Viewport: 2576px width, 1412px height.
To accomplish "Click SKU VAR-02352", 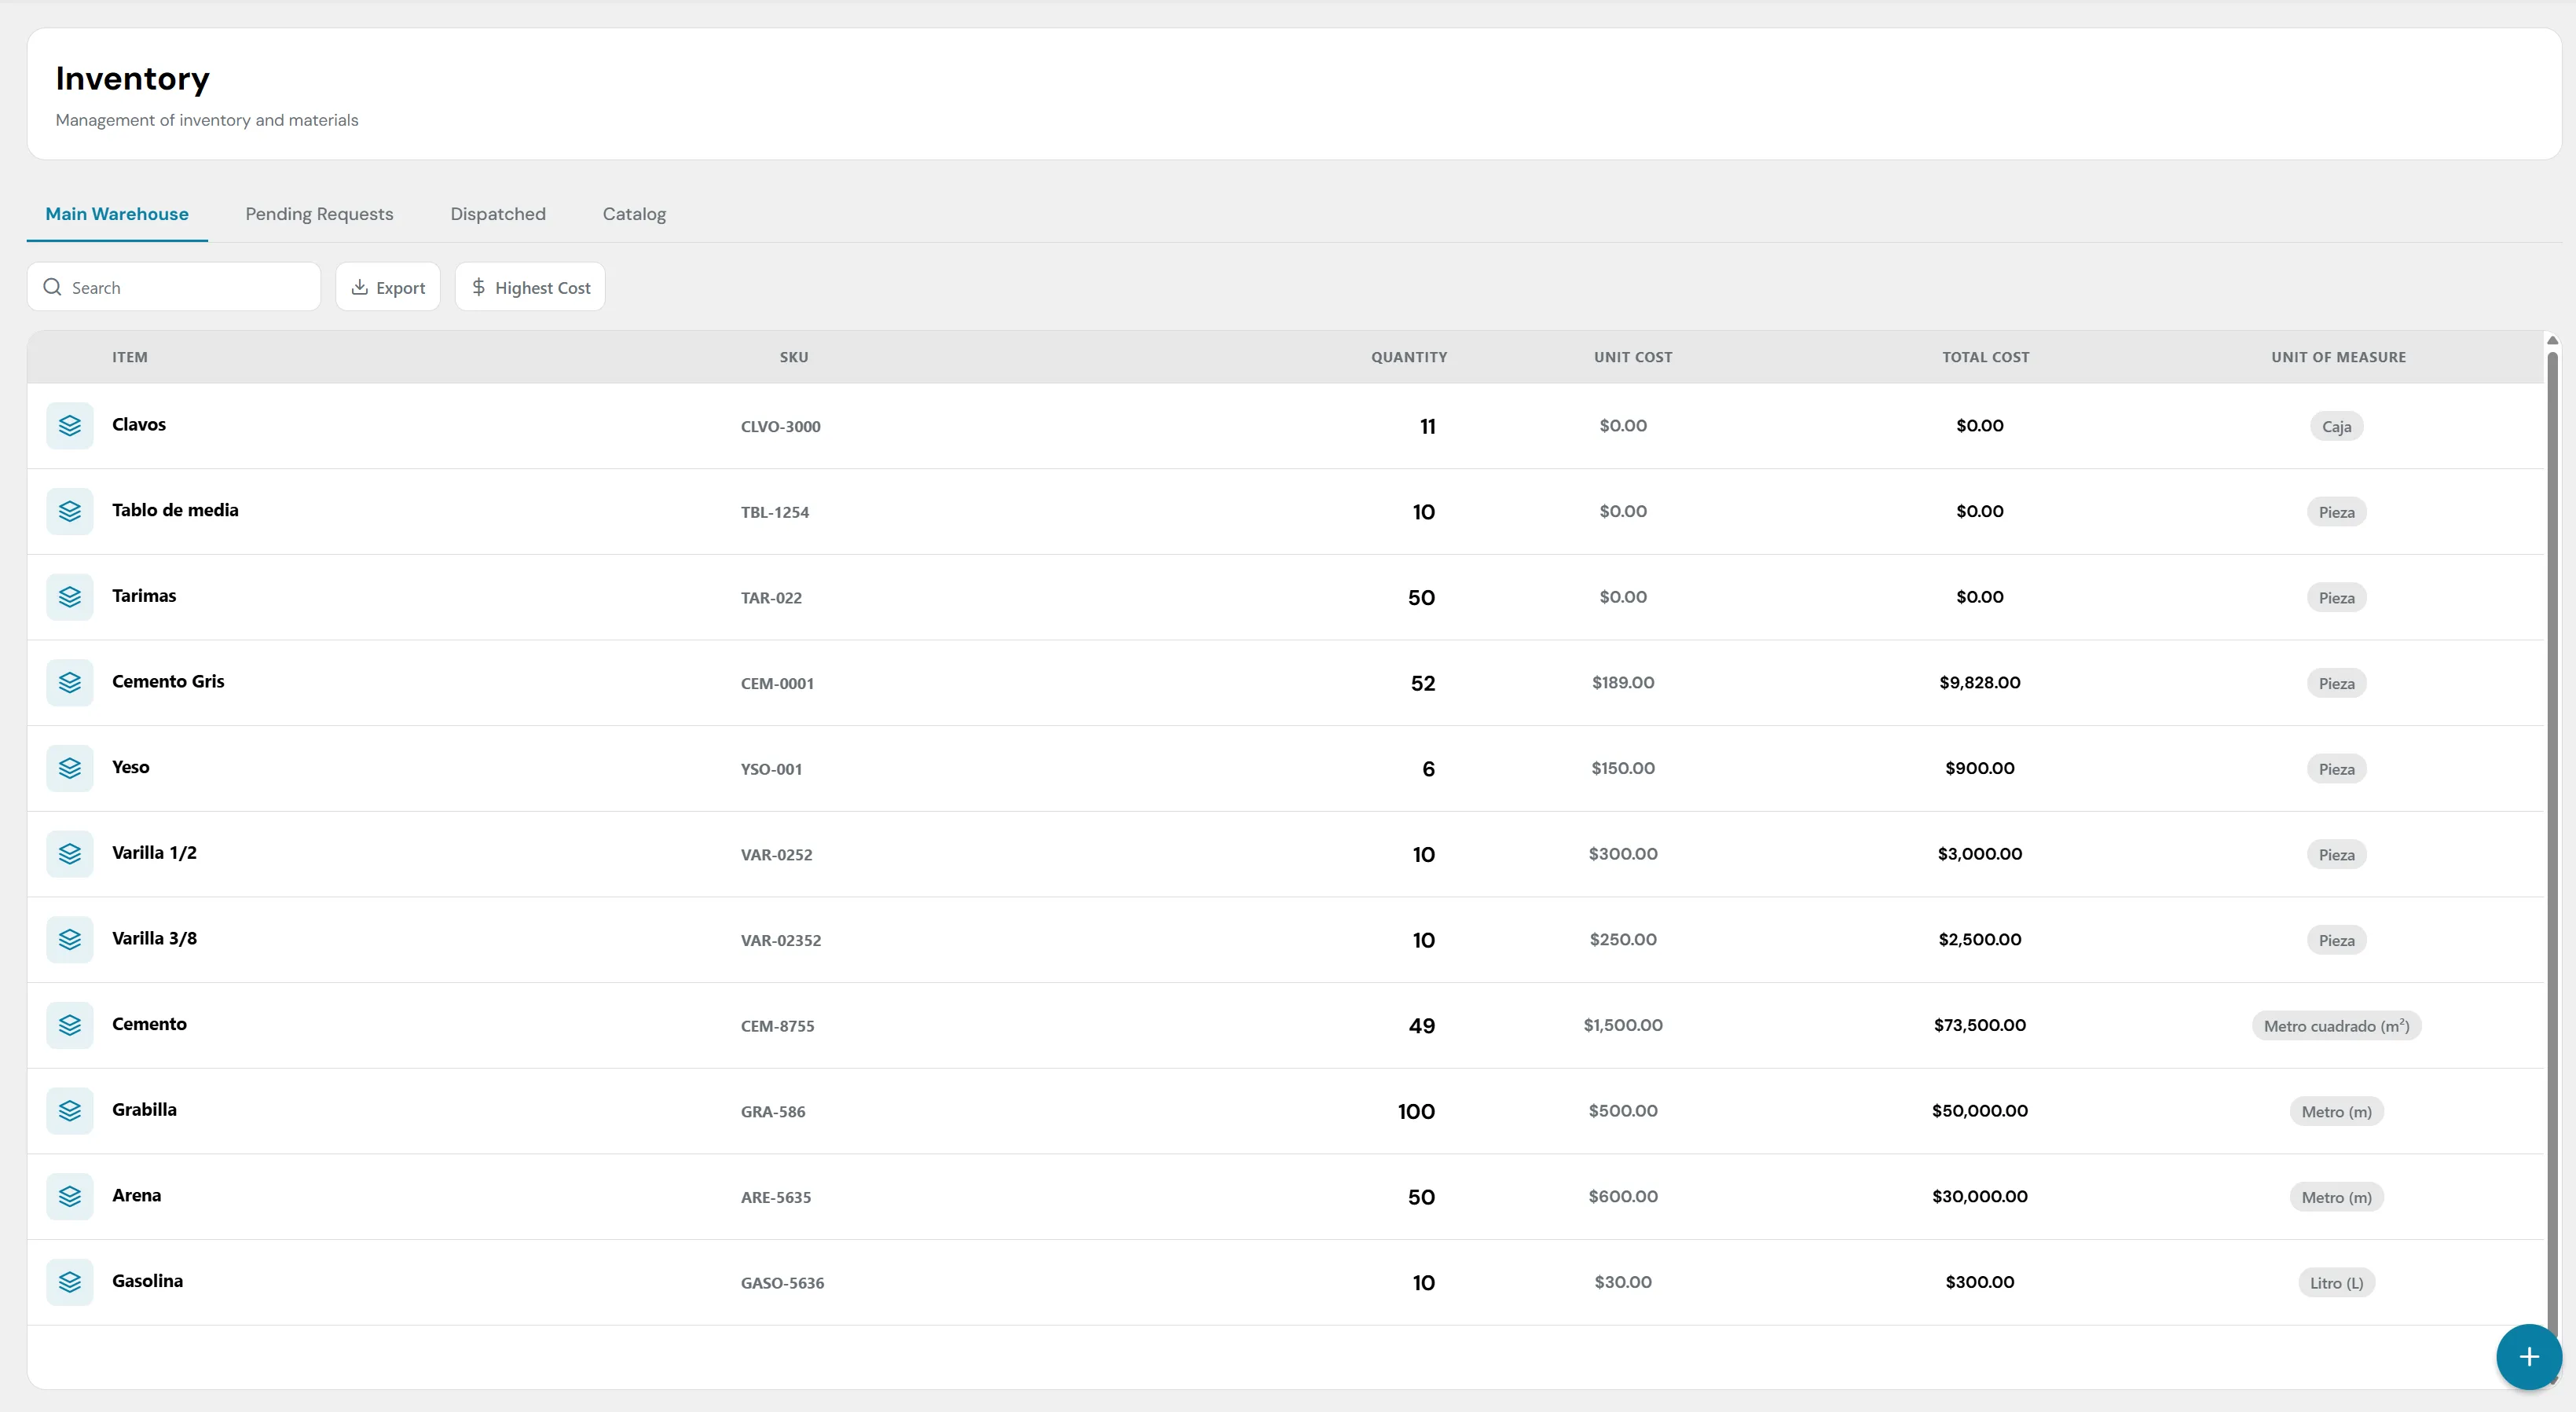I will [x=781, y=940].
